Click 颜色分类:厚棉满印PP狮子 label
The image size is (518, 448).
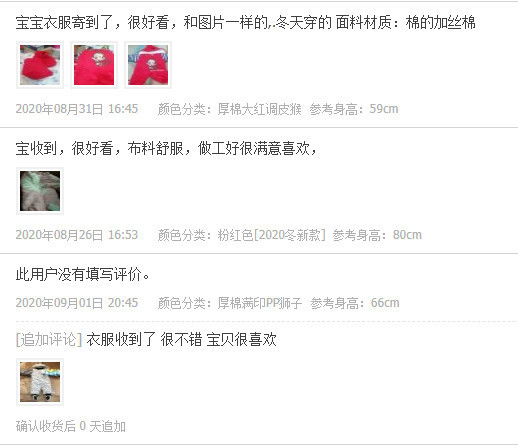(230, 303)
